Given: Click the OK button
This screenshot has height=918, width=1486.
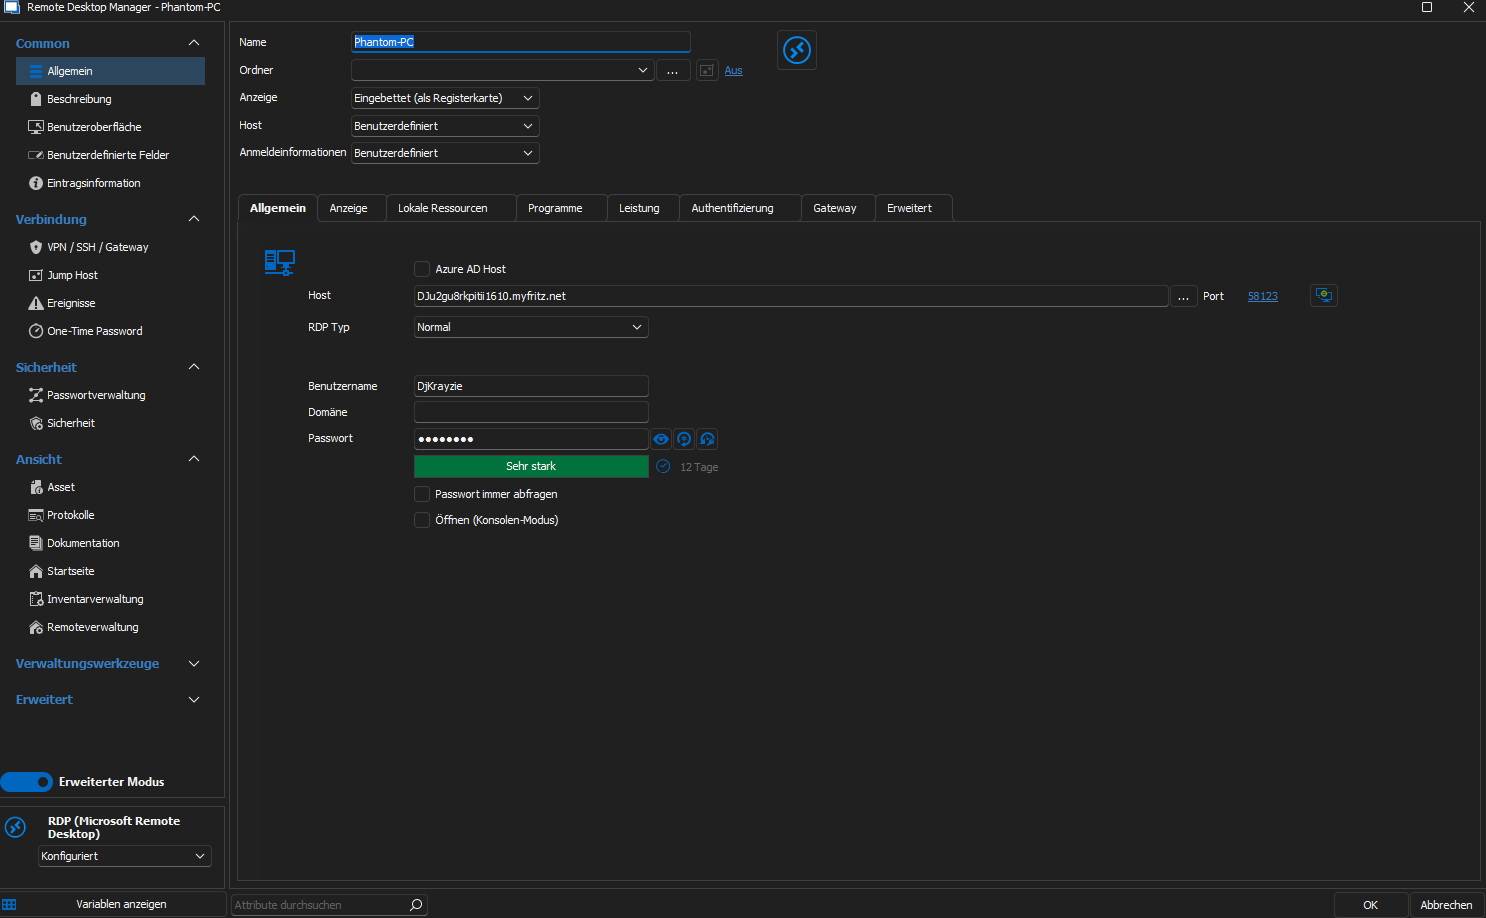Looking at the screenshot, I should point(1371,905).
